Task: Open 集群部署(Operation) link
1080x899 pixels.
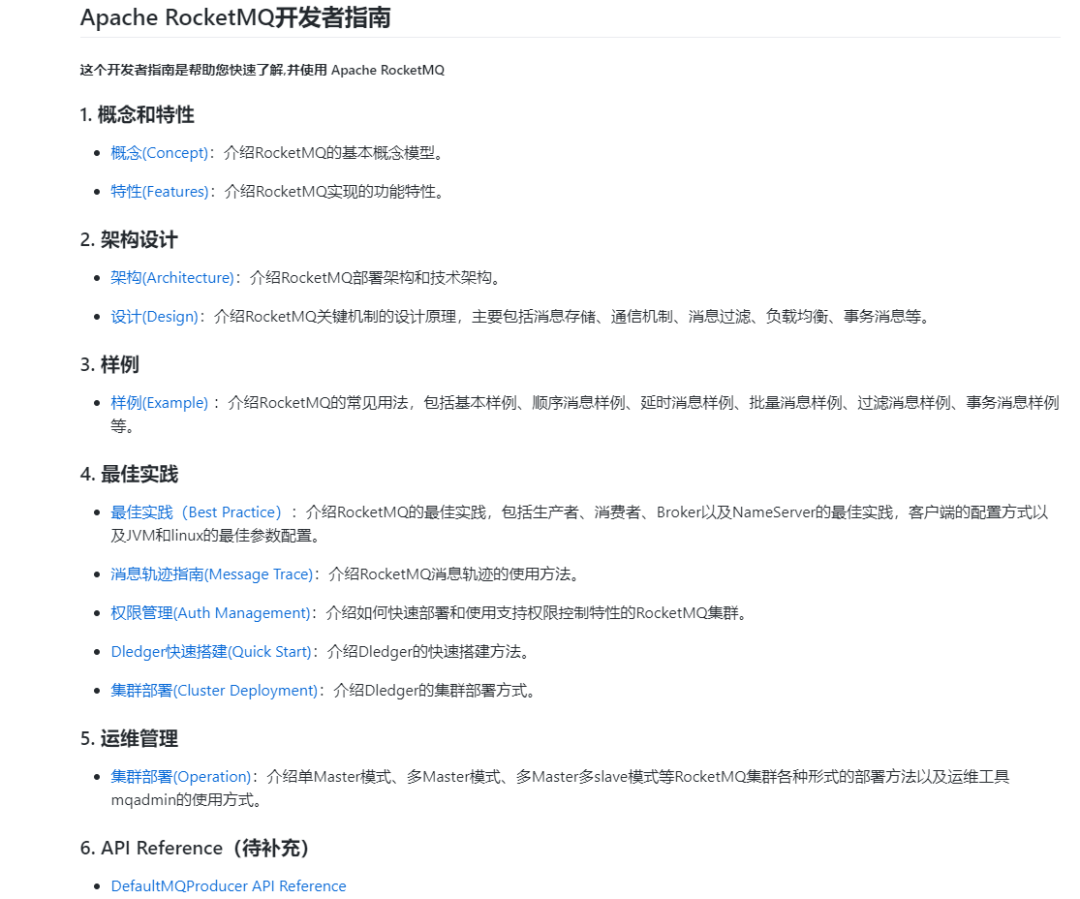Action: [x=180, y=777]
